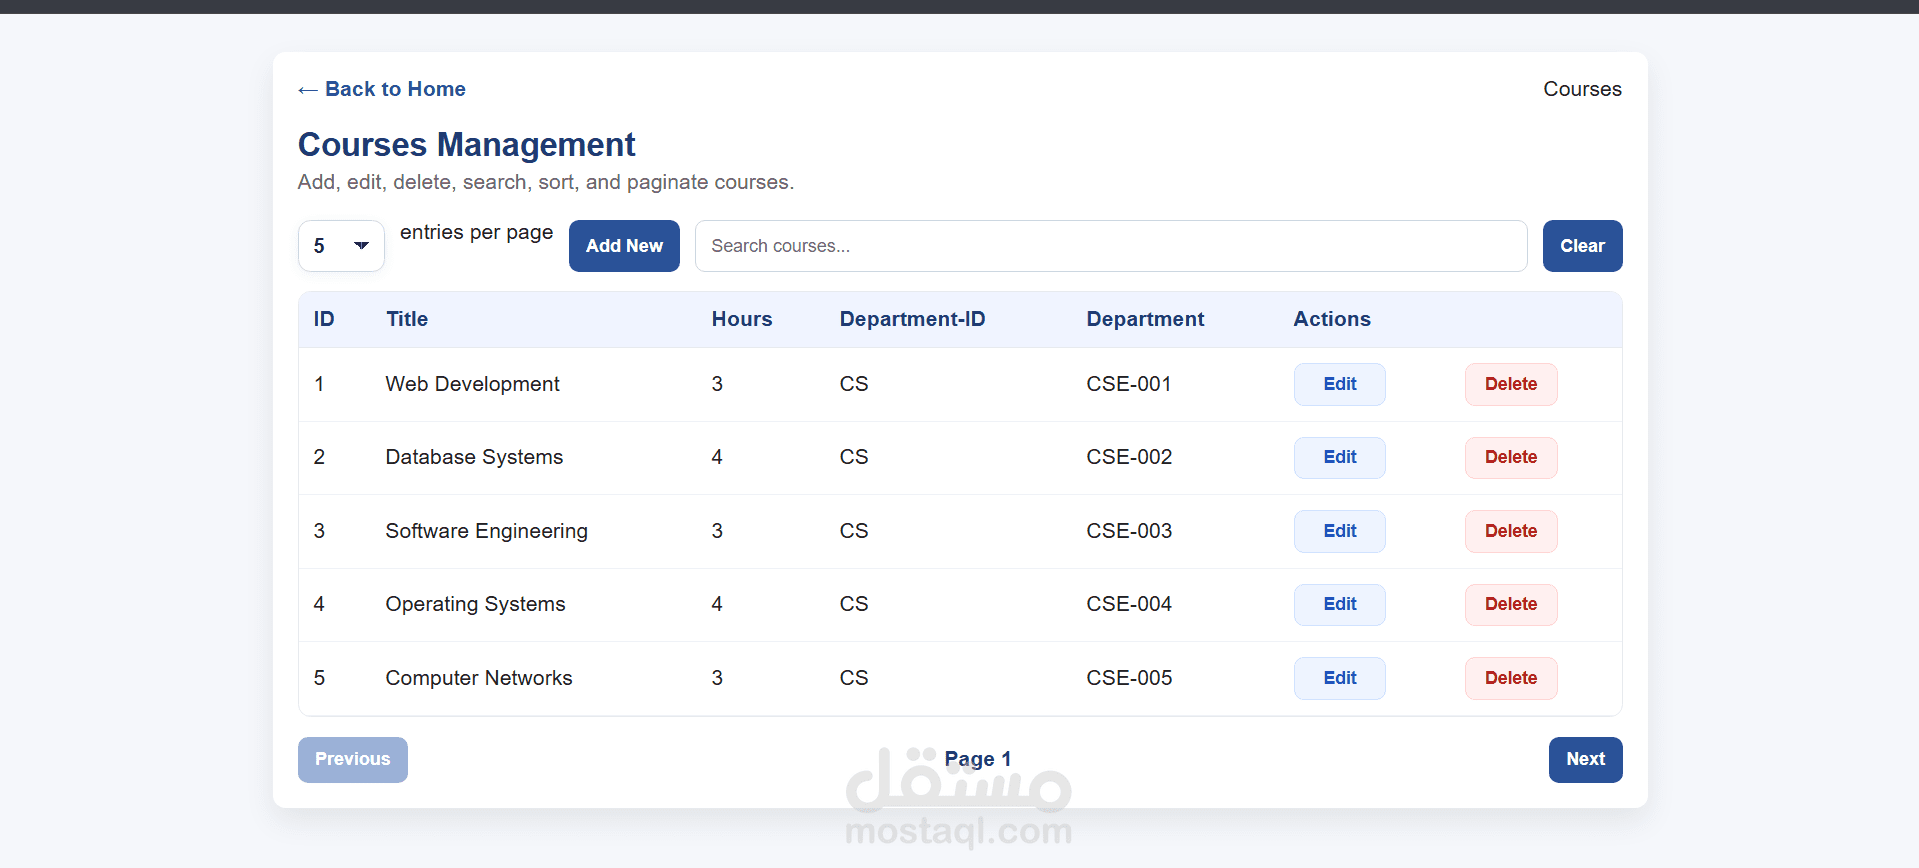The height and width of the screenshot is (868, 1919).
Task: Go back via Back to Home link
Action: coord(382,89)
